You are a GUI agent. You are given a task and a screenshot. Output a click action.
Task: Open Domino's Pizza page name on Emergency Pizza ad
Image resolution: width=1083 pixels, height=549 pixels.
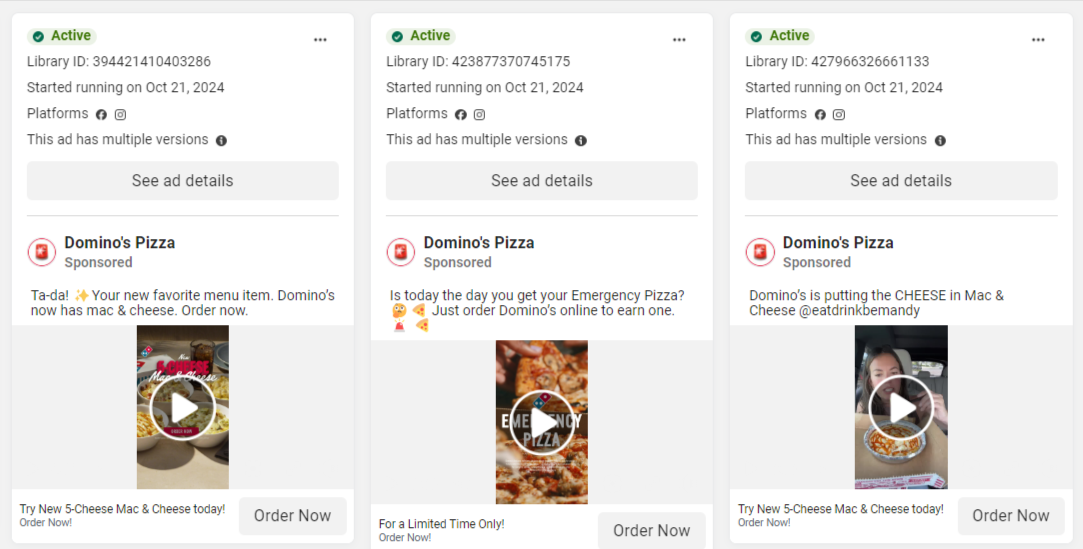pyautogui.click(x=479, y=243)
